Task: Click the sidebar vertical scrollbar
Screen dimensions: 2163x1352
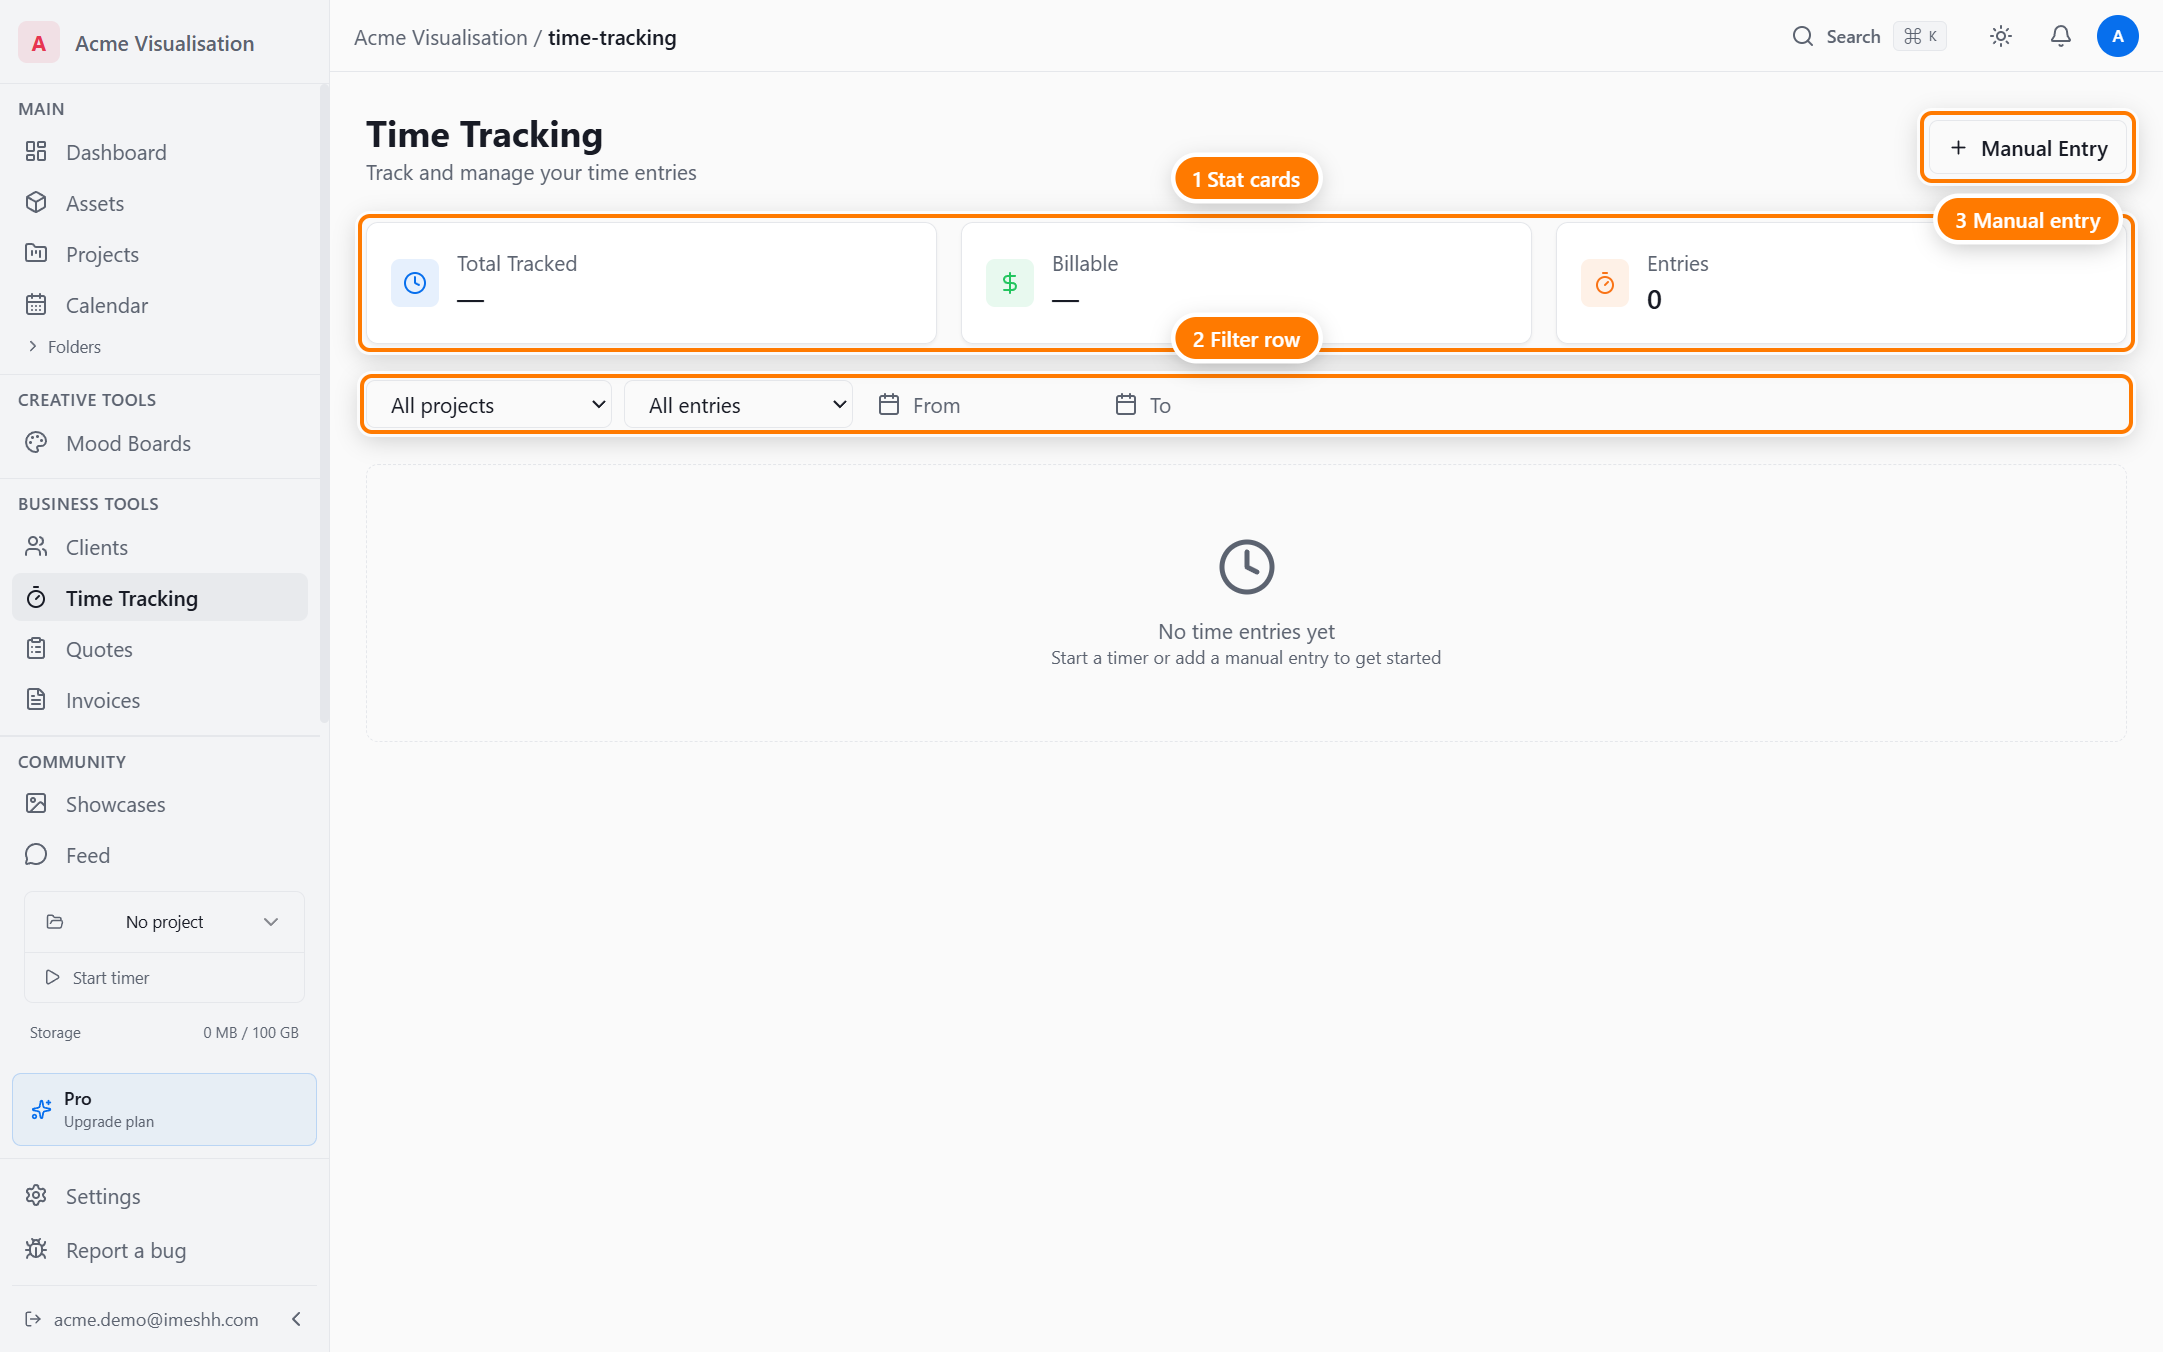Action: [323, 403]
